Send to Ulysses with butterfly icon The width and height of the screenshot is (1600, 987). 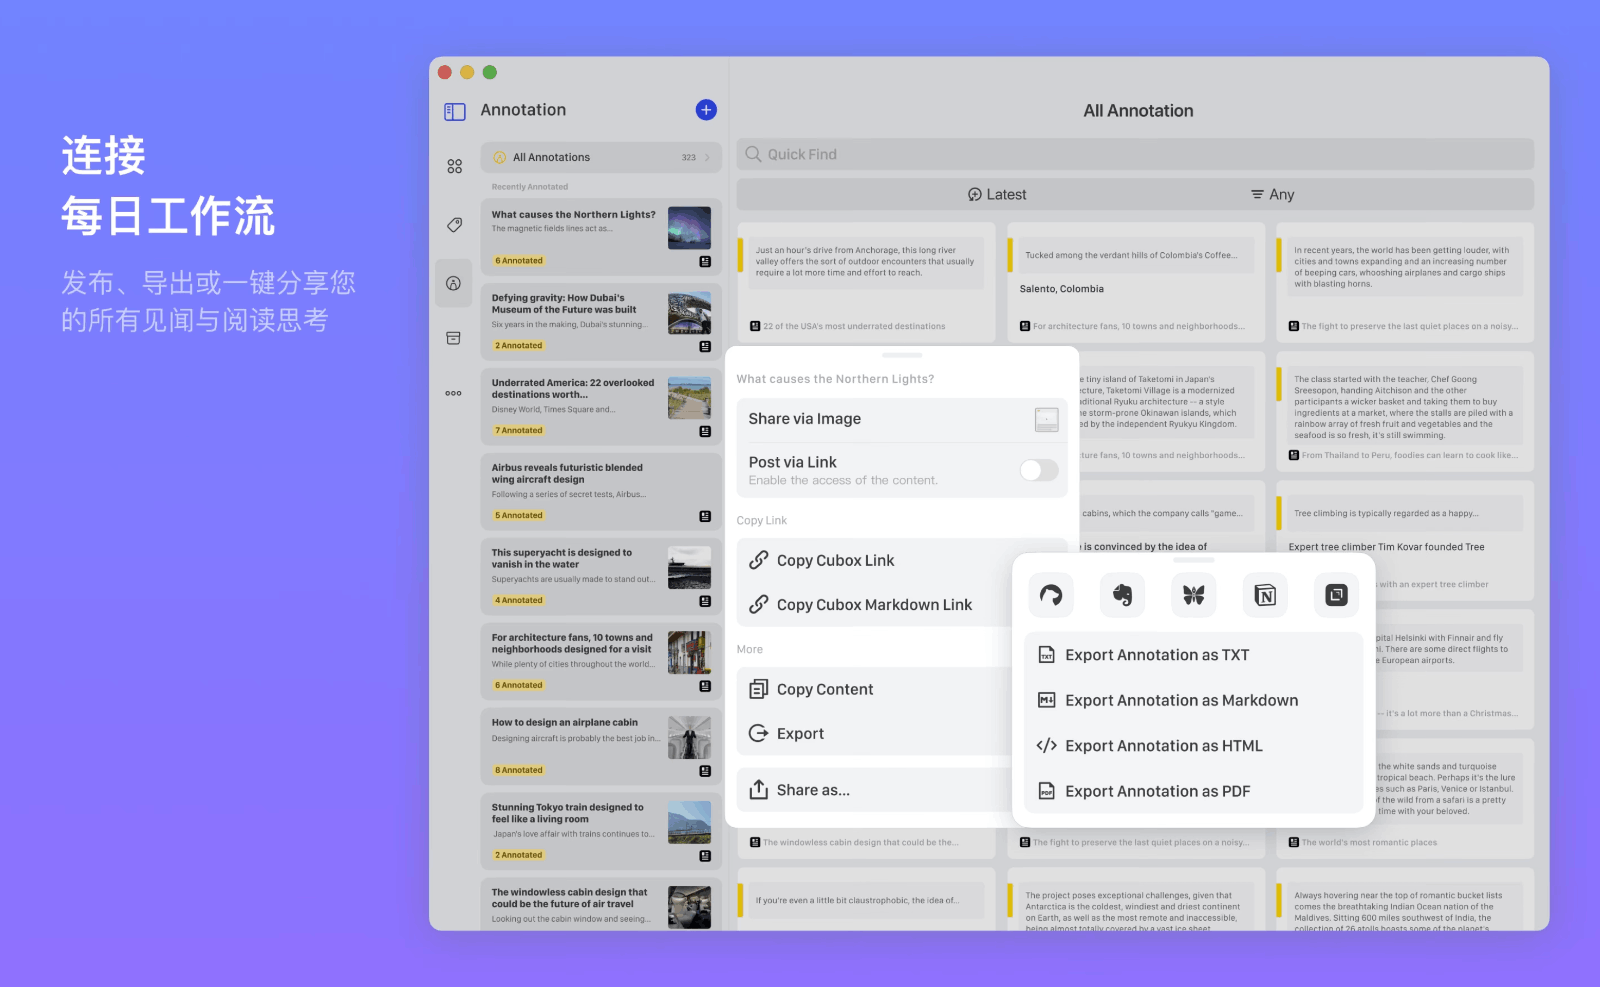point(1193,595)
